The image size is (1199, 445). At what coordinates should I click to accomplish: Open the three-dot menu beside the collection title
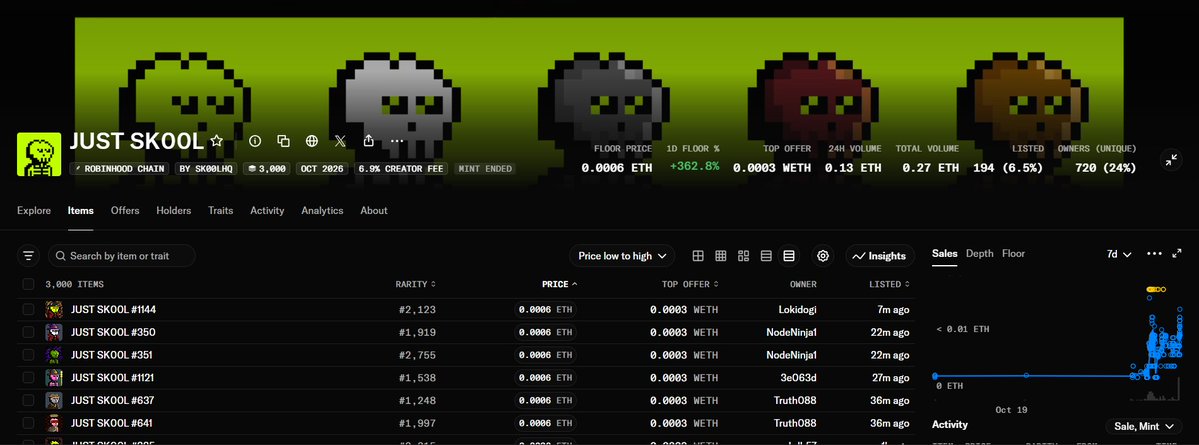tap(397, 141)
